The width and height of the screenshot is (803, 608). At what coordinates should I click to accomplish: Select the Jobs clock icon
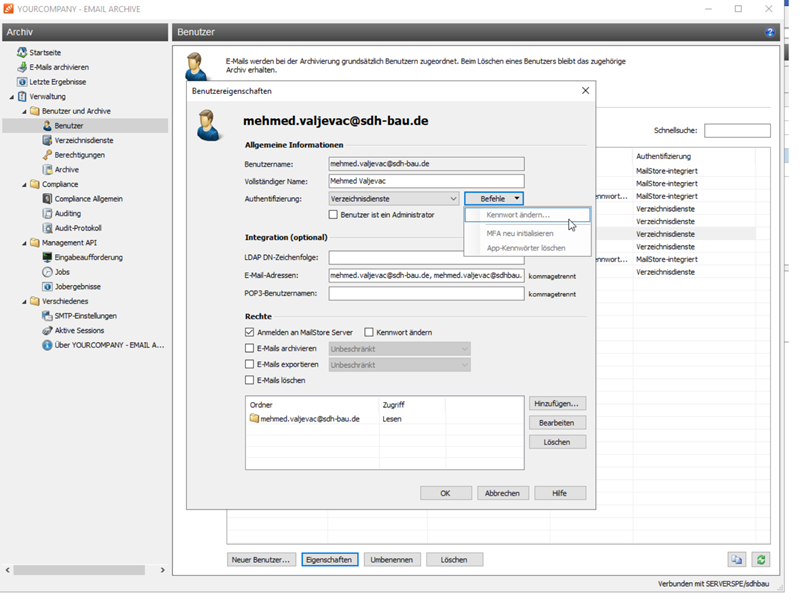tap(47, 272)
